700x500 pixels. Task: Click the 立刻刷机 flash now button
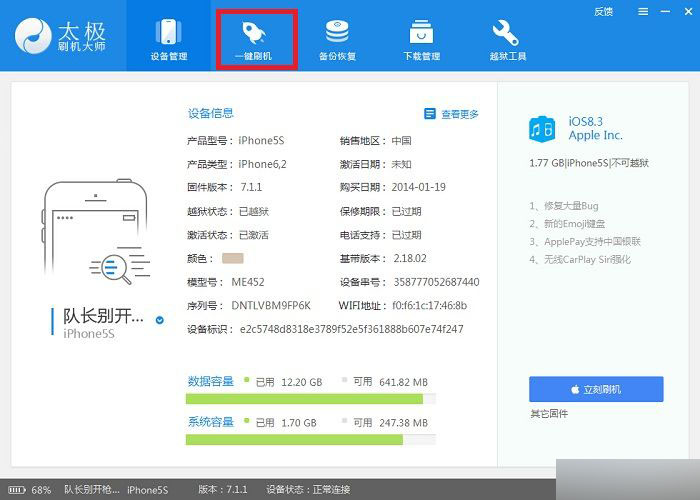point(596,389)
